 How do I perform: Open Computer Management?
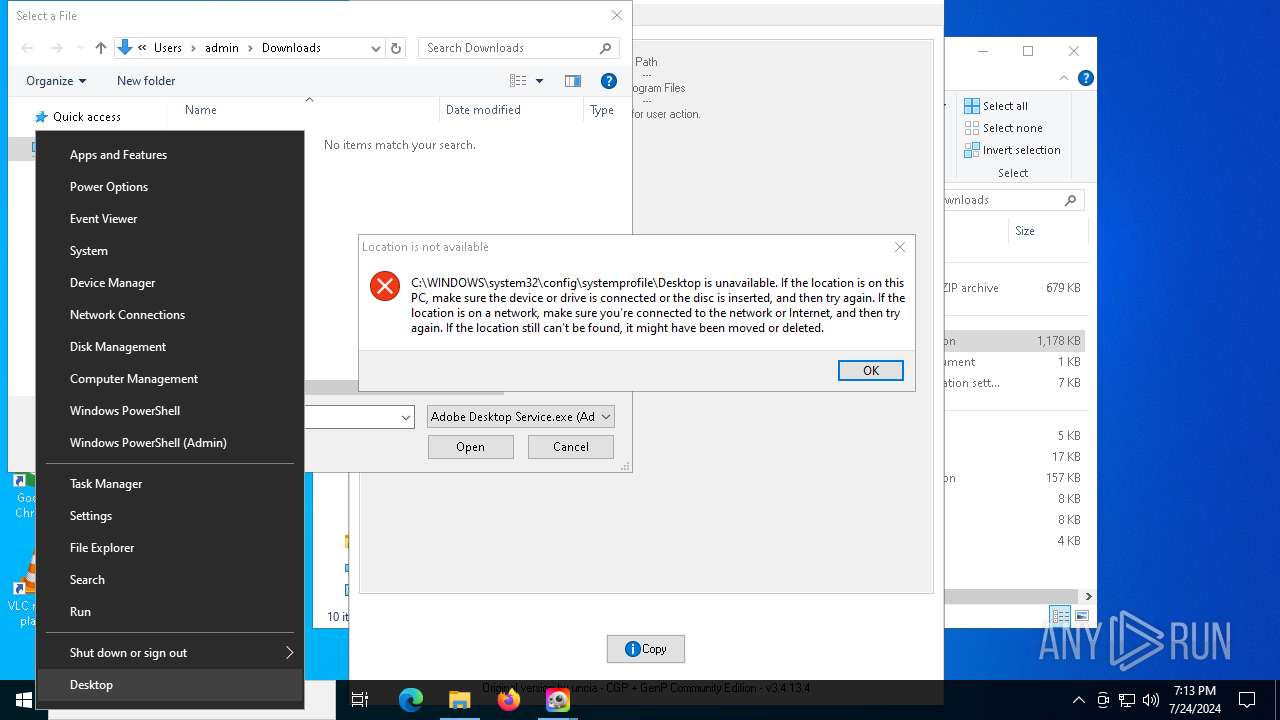pos(169,379)
